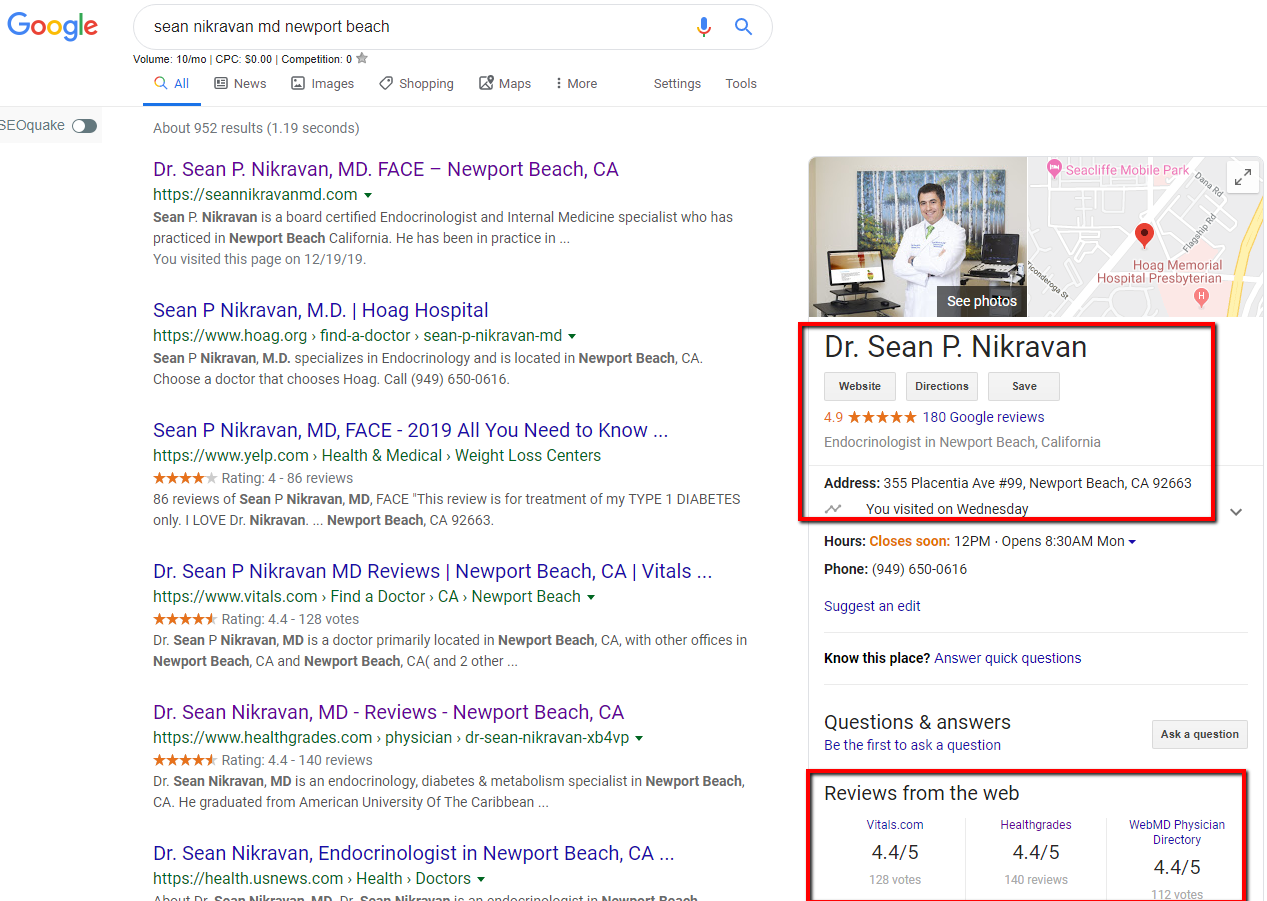Viewport: 1267px width, 901px height.
Task: Open dropdown arrow next to vitals.com breadcrumb
Action: point(591,597)
